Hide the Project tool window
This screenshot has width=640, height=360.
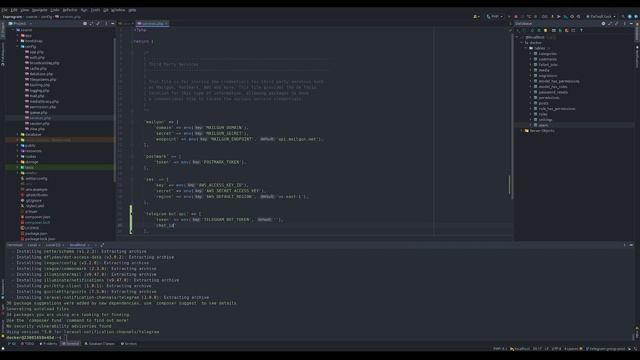[x=113, y=24]
